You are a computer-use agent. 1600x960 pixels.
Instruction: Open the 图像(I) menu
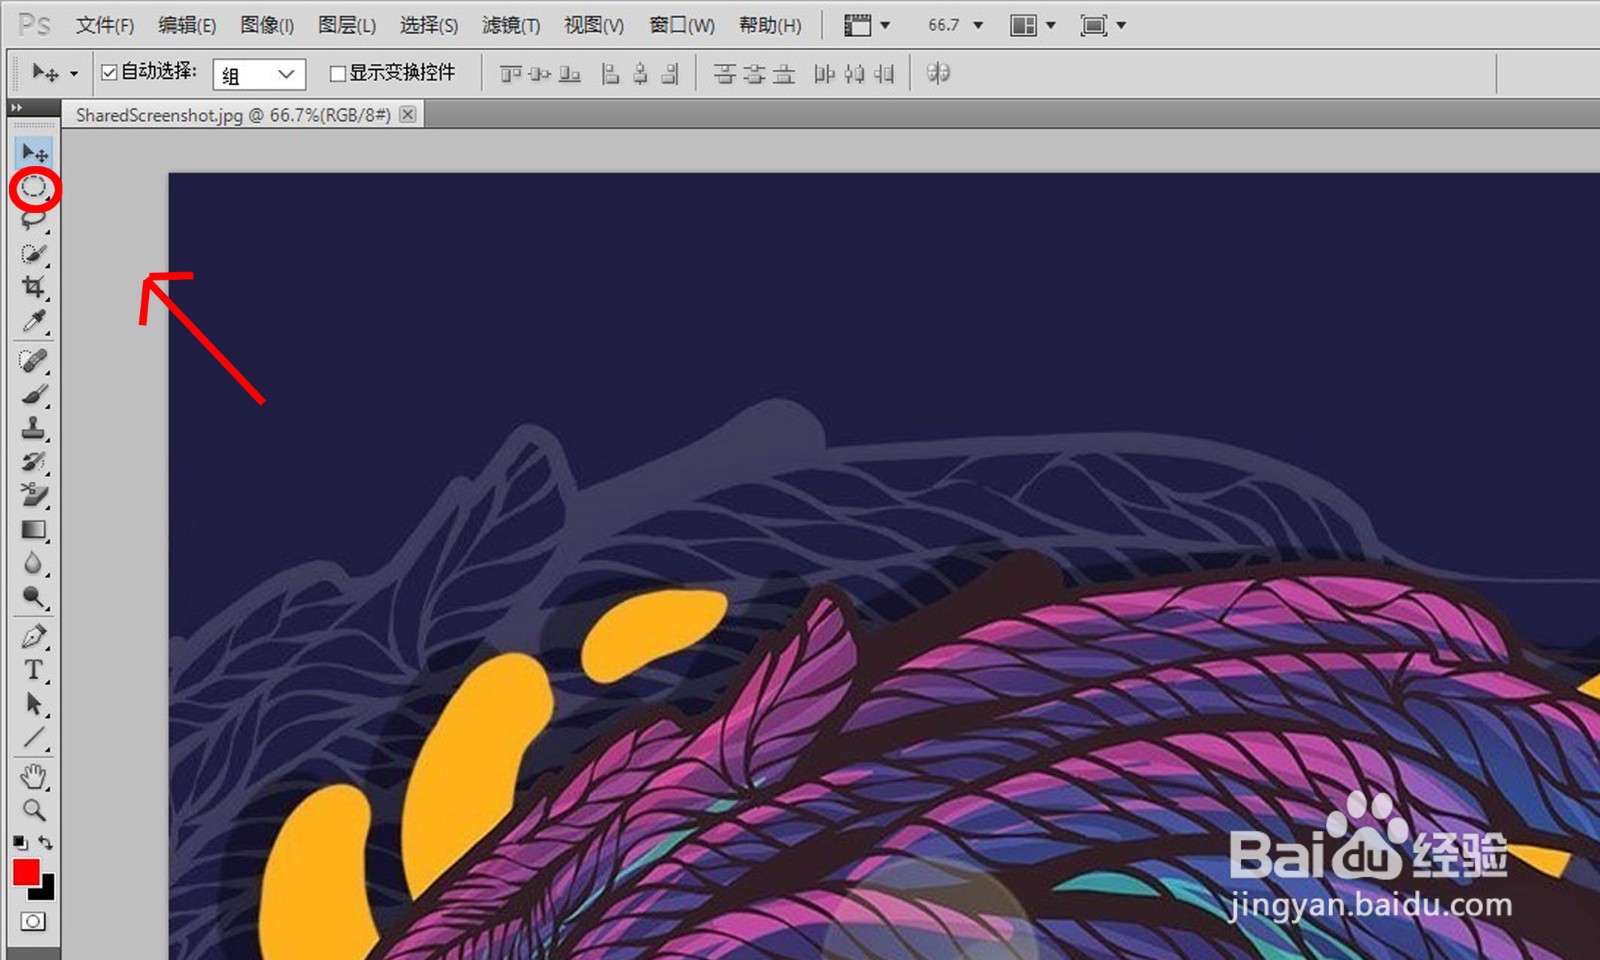pos(267,25)
